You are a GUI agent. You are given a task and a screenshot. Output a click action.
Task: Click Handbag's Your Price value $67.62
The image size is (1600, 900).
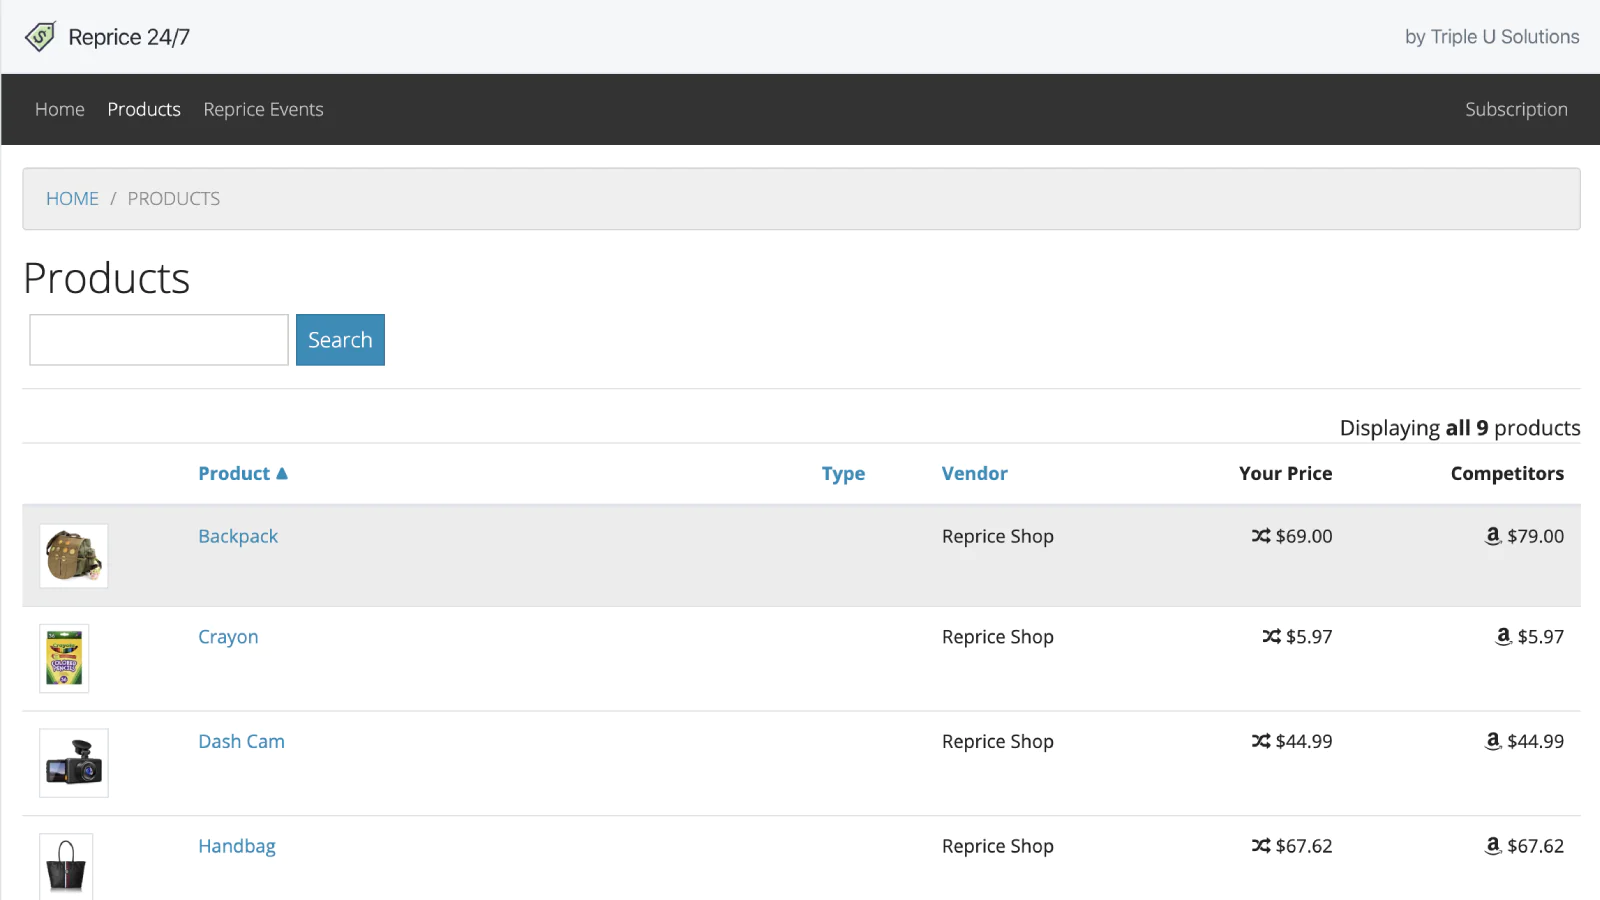(1304, 846)
